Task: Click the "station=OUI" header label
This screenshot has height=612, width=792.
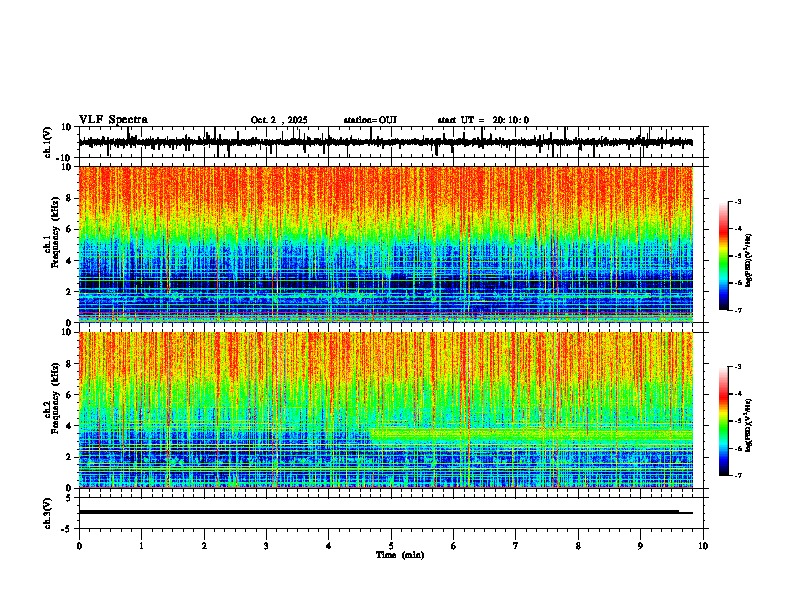Action: (370, 120)
